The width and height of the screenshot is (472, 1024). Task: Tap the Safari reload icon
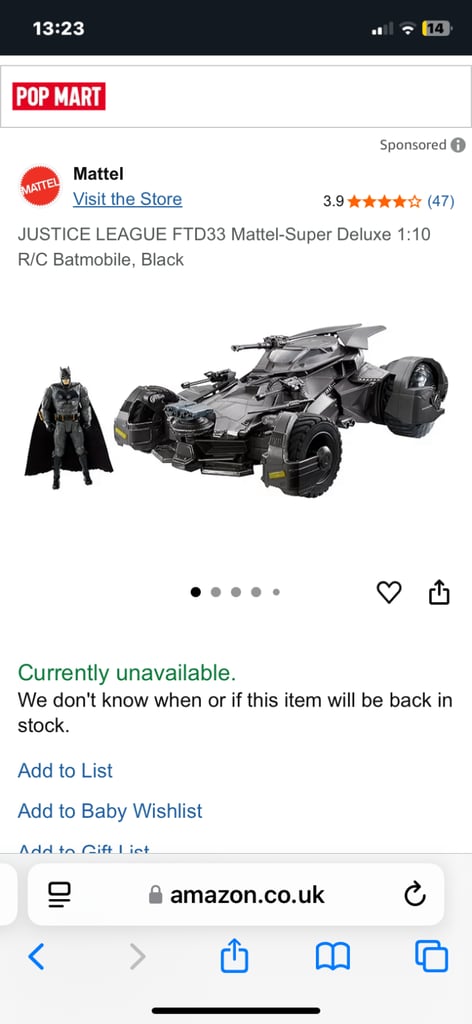point(415,895)
